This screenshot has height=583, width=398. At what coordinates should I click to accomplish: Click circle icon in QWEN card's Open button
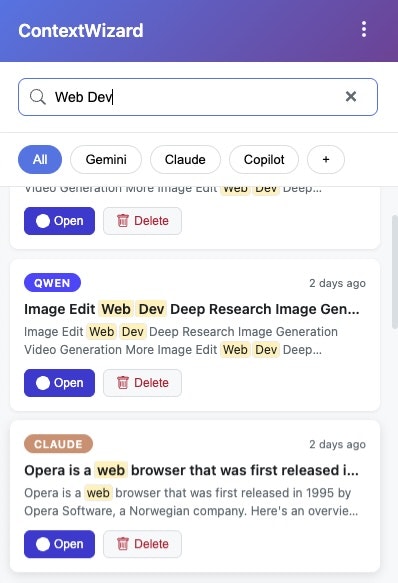pos(43,383)
